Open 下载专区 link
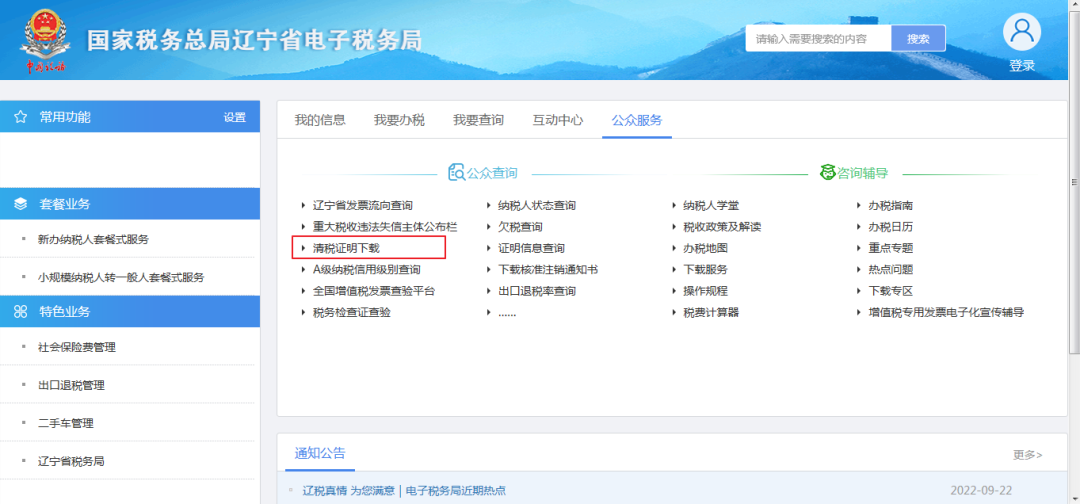Image resolution: width=1080 pixels, height=504 pixels. (891, 291)
